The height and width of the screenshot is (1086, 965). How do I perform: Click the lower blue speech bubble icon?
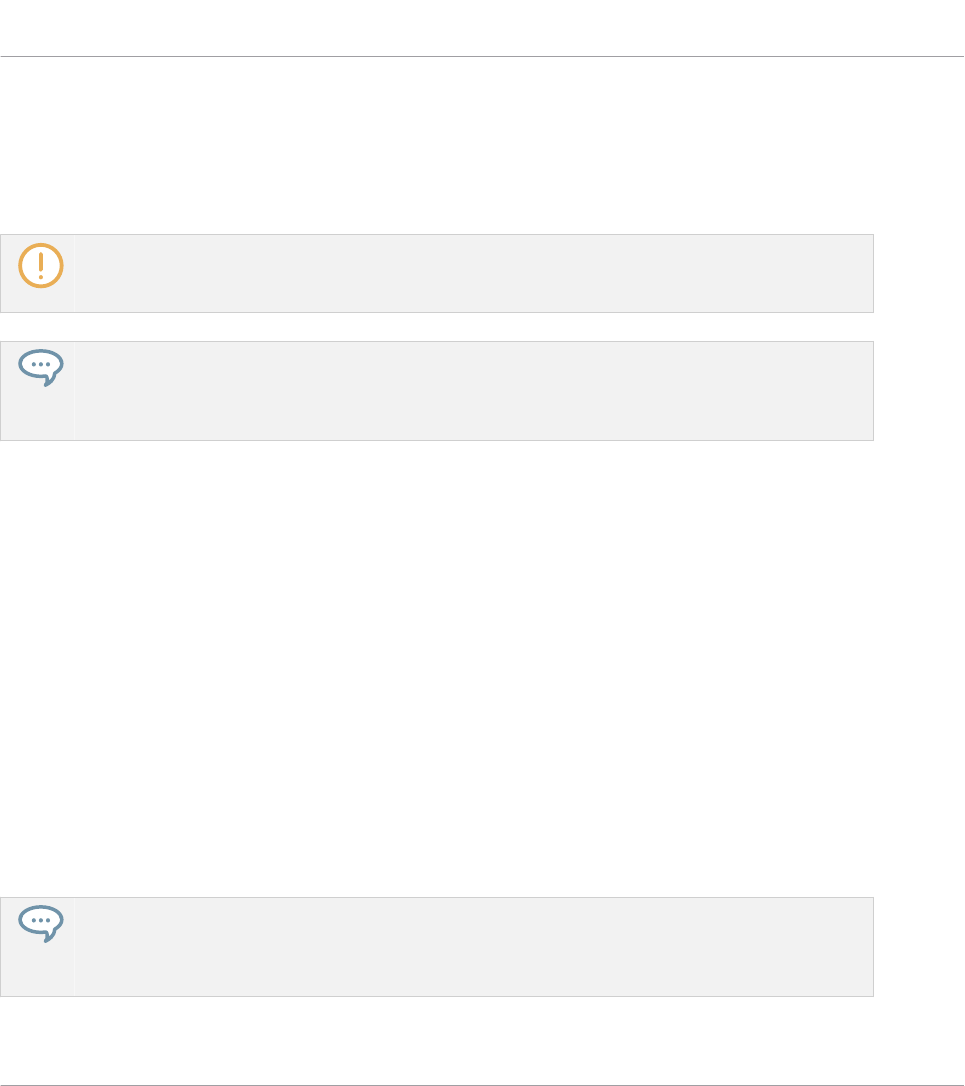point(41,924)
